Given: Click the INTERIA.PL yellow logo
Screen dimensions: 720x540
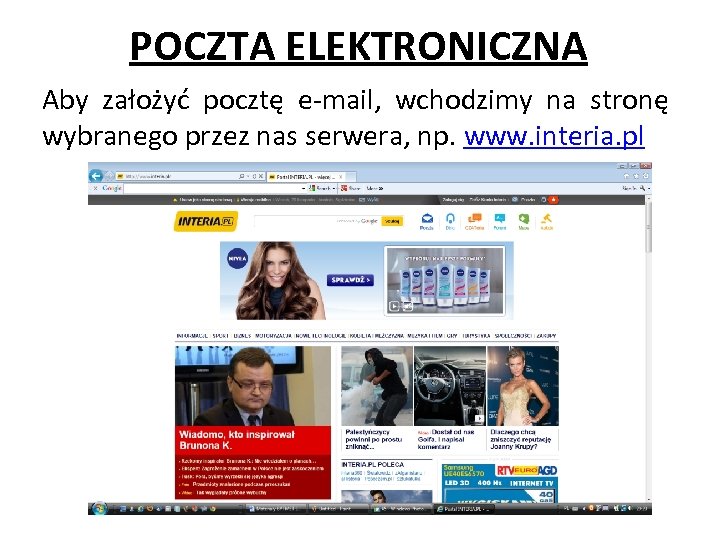Looking at the screenshot, I should tap(206, 221).
